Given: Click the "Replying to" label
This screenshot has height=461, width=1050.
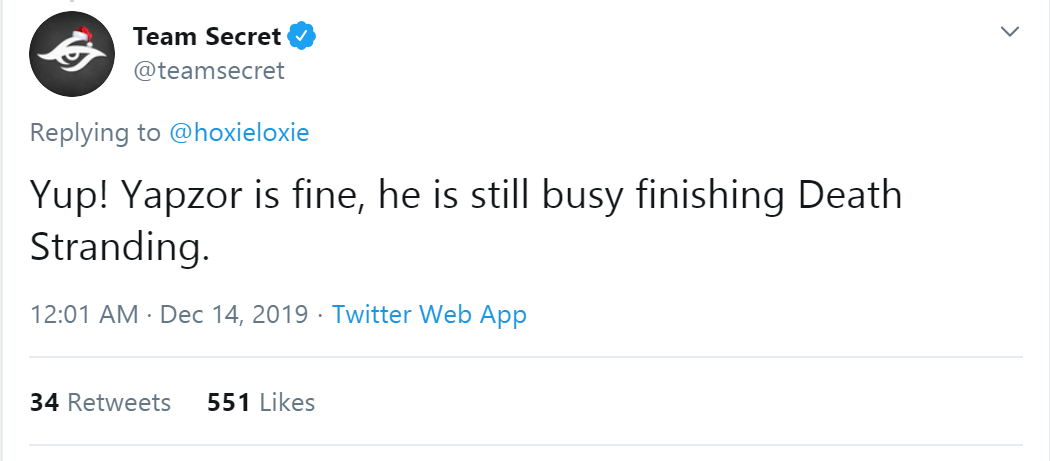Looking at the screenshot, I should pos(95,132).
